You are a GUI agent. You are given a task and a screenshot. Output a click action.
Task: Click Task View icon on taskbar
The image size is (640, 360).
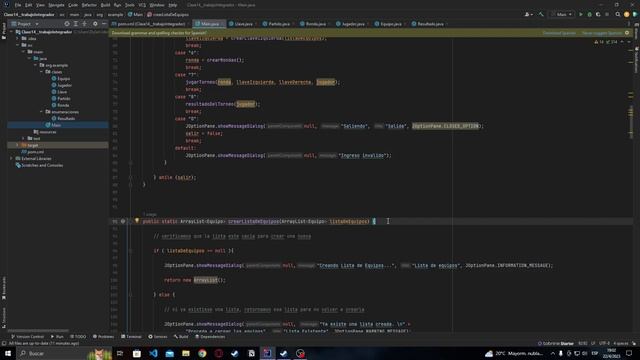click(120, 353)
